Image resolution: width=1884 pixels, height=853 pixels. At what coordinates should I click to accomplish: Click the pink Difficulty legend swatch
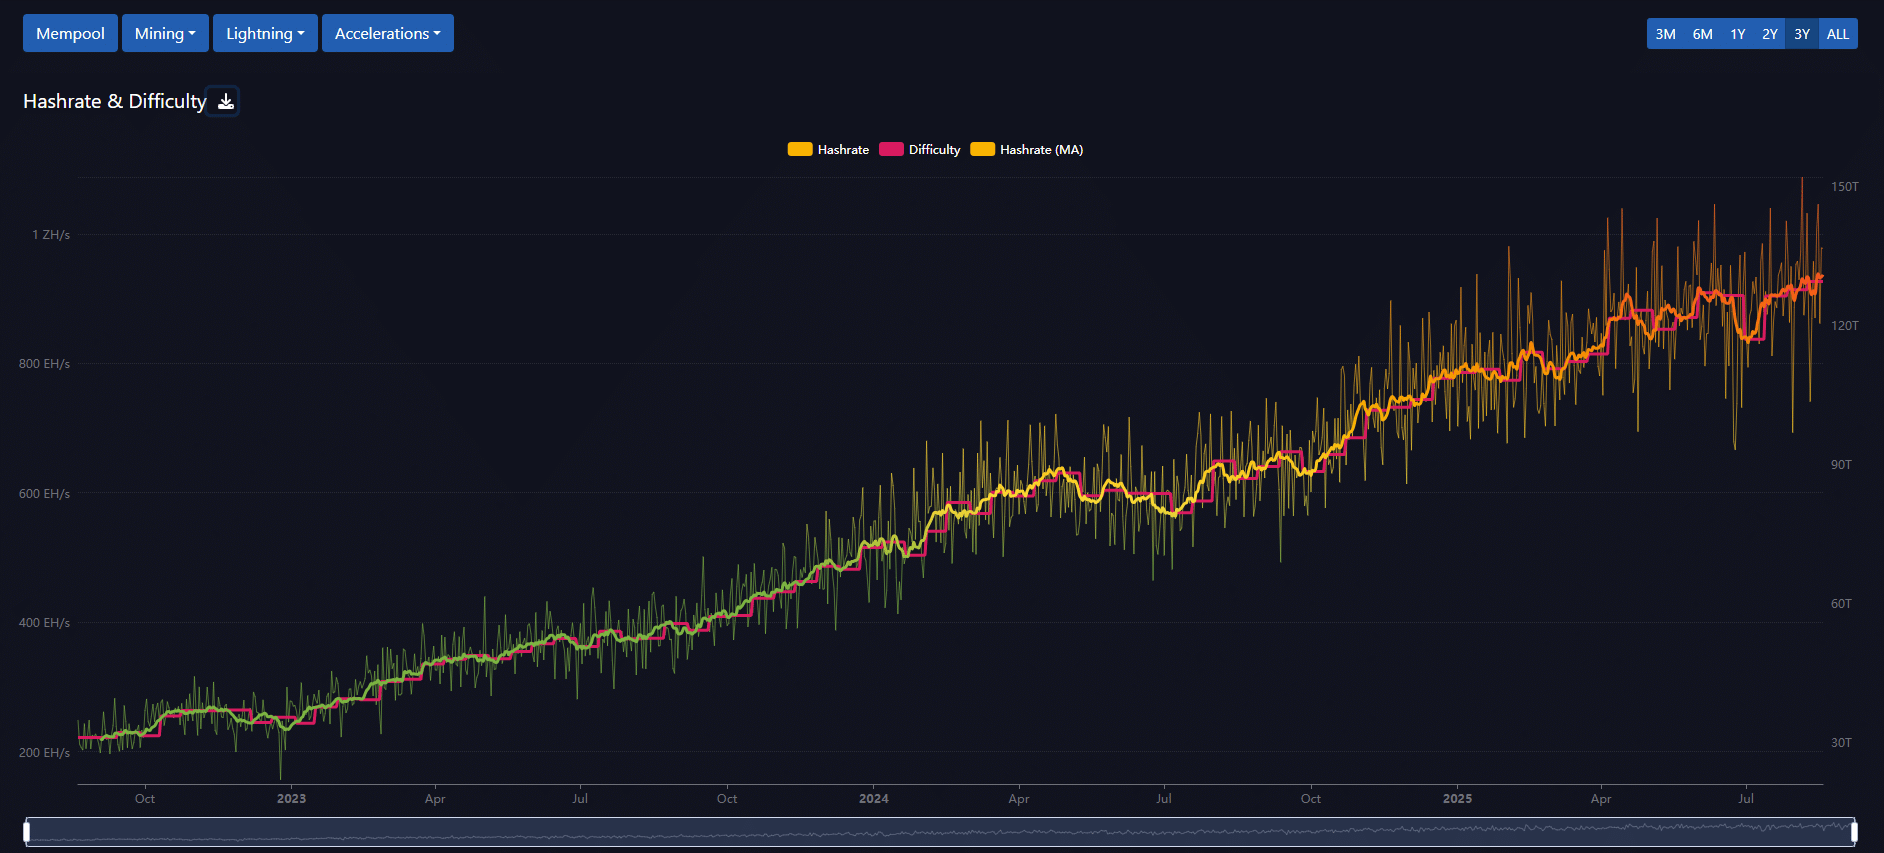(891, 149)
